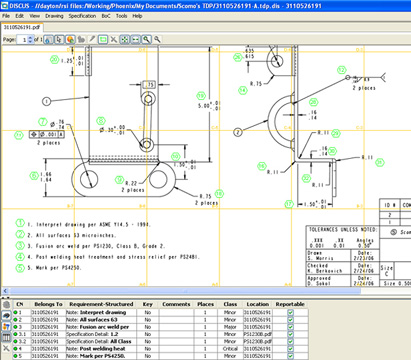
Task: Select green balloon 19 on the drawing
Action: [201, 96]
